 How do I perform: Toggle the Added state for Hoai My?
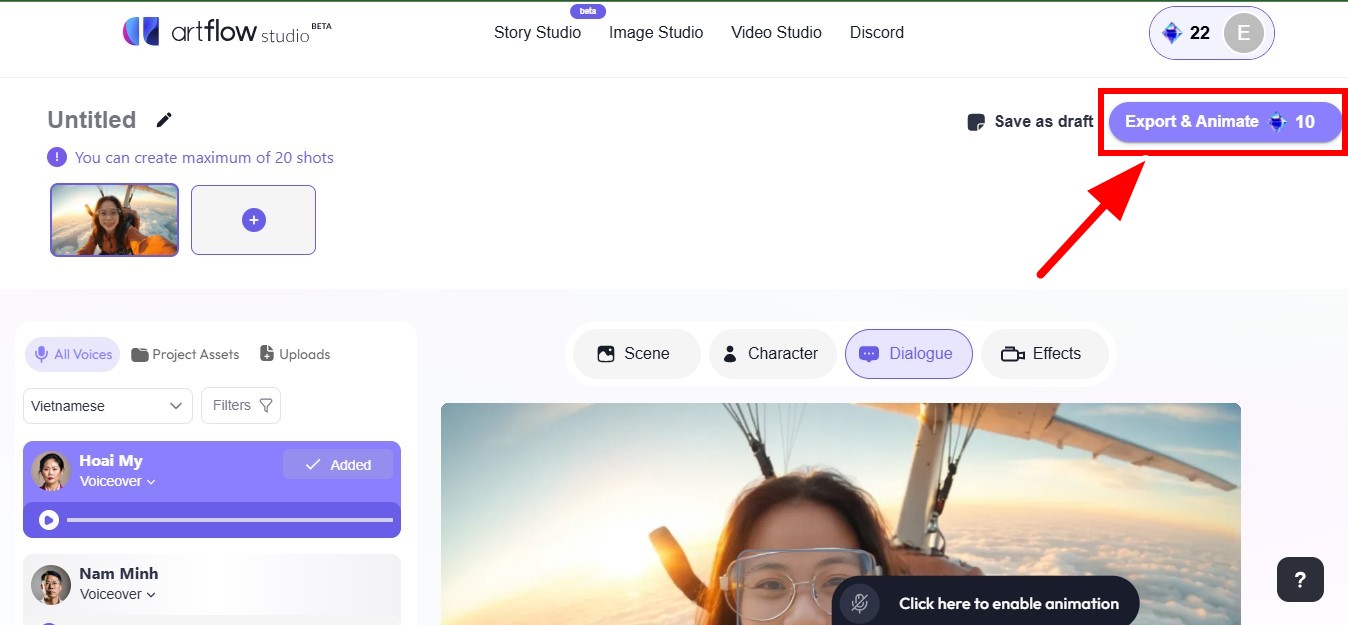pos(338,464)
